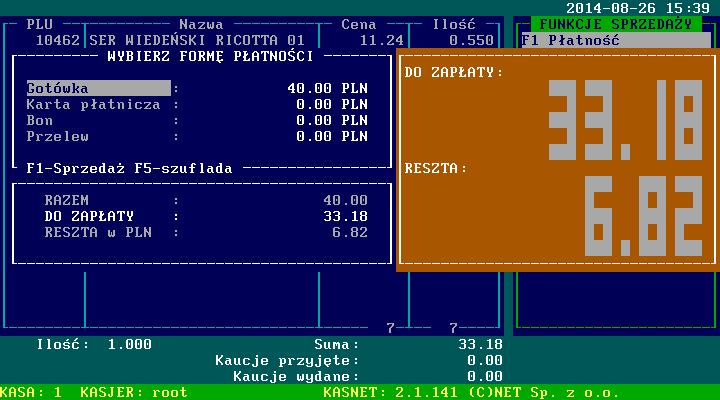This screenshot has width=720, height=400.
Task: Click product name SER WIEDEŃSKI RICOTTA 01
Action: click(x=197, y=40)
